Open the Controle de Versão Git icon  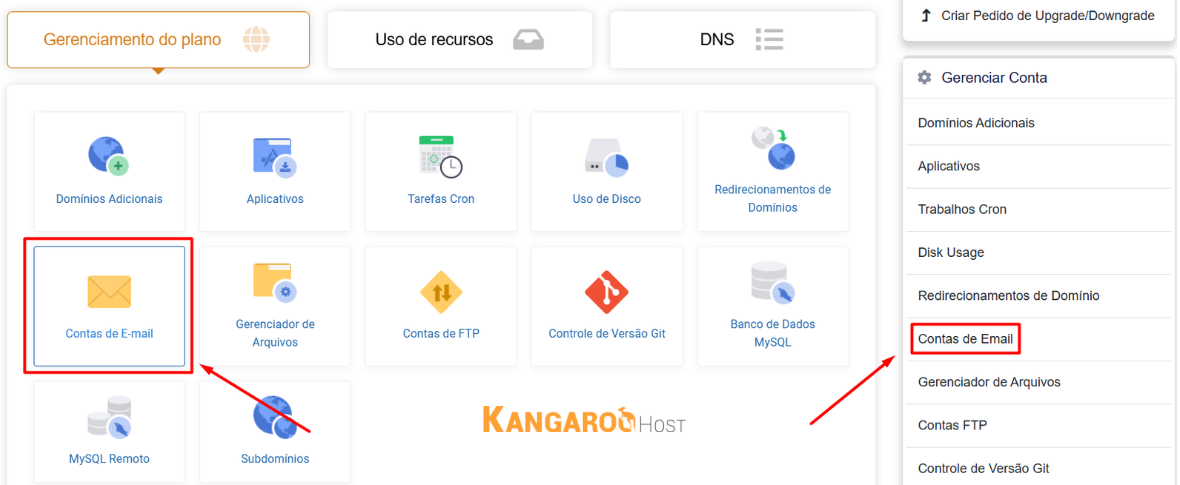click(607, 291)
